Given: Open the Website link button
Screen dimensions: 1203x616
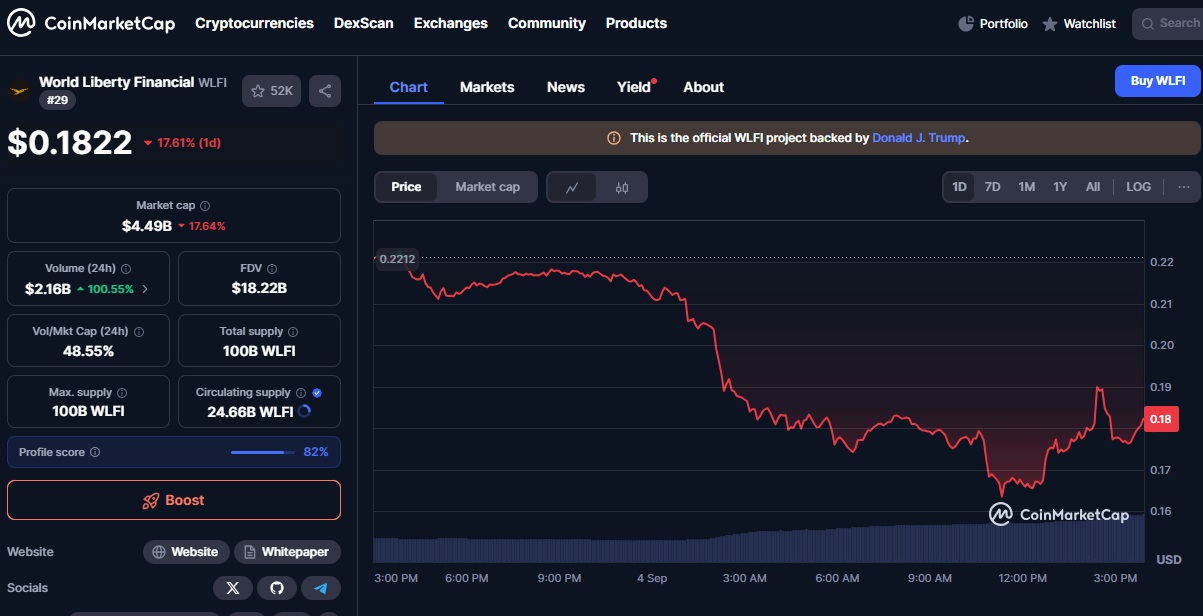Looking at the screenshot, I should pos(186,552).
